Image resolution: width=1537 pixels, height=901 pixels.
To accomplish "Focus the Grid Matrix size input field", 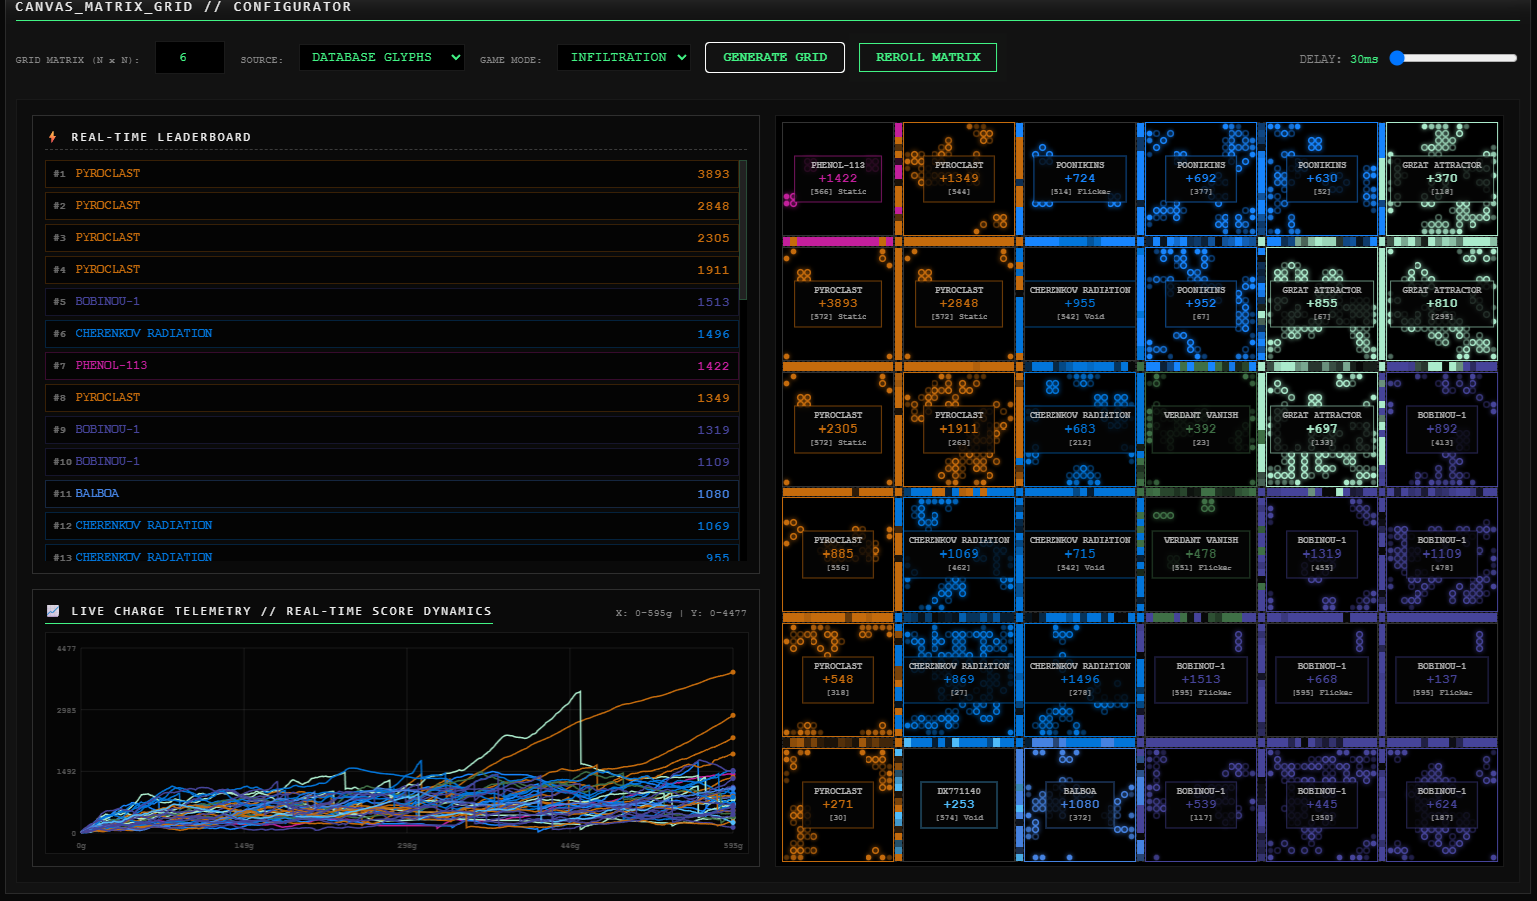I will 190,58.
